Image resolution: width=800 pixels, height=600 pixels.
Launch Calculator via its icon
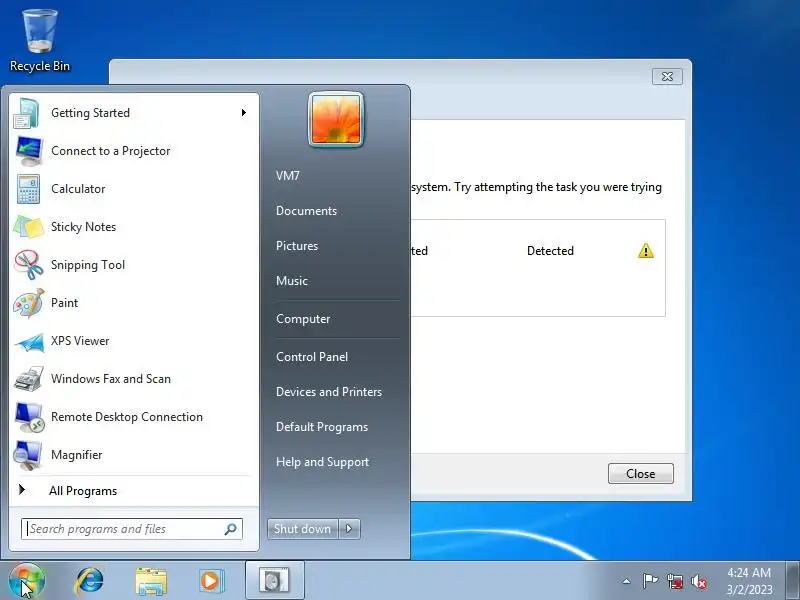coord(28,189)
